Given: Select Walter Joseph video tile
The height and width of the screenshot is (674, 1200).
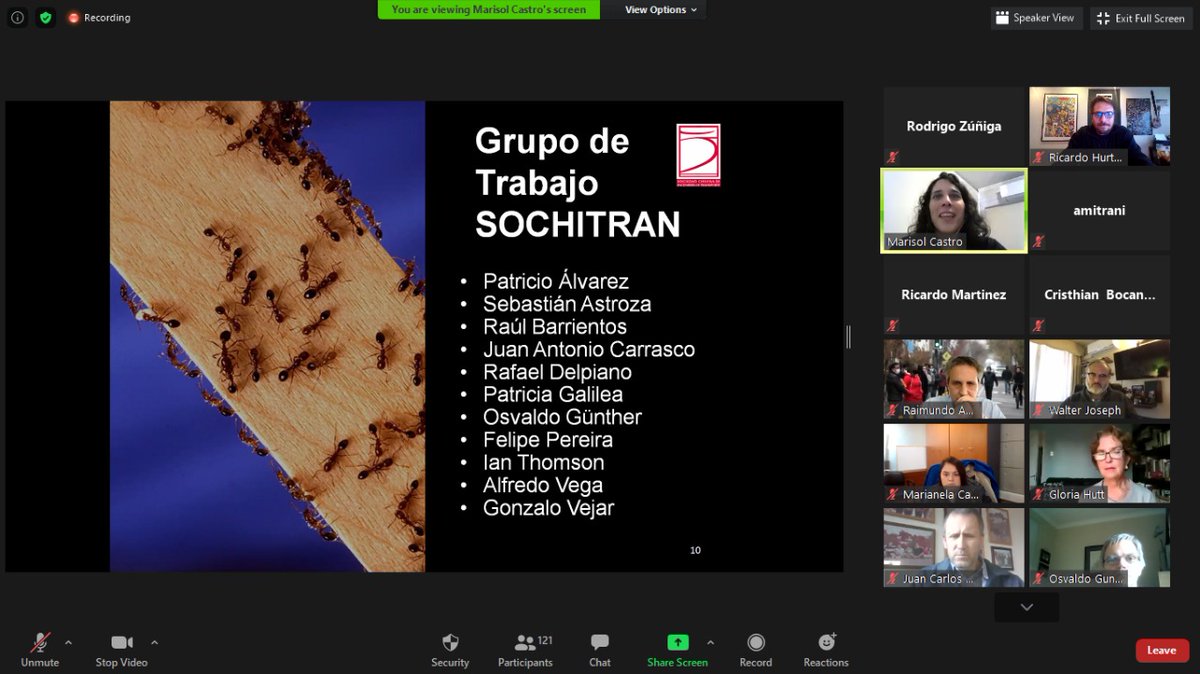Looking at the screenshot, I should coord(1100,379).
